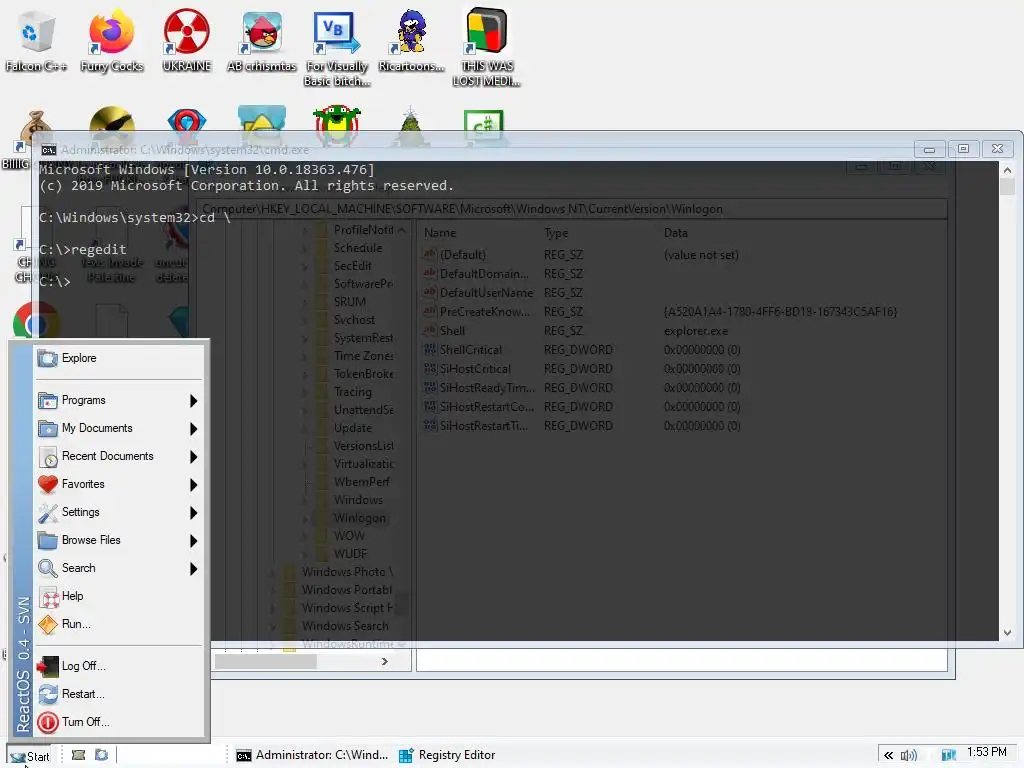Select the SecEdit key in registry tree

pos(353,266)
